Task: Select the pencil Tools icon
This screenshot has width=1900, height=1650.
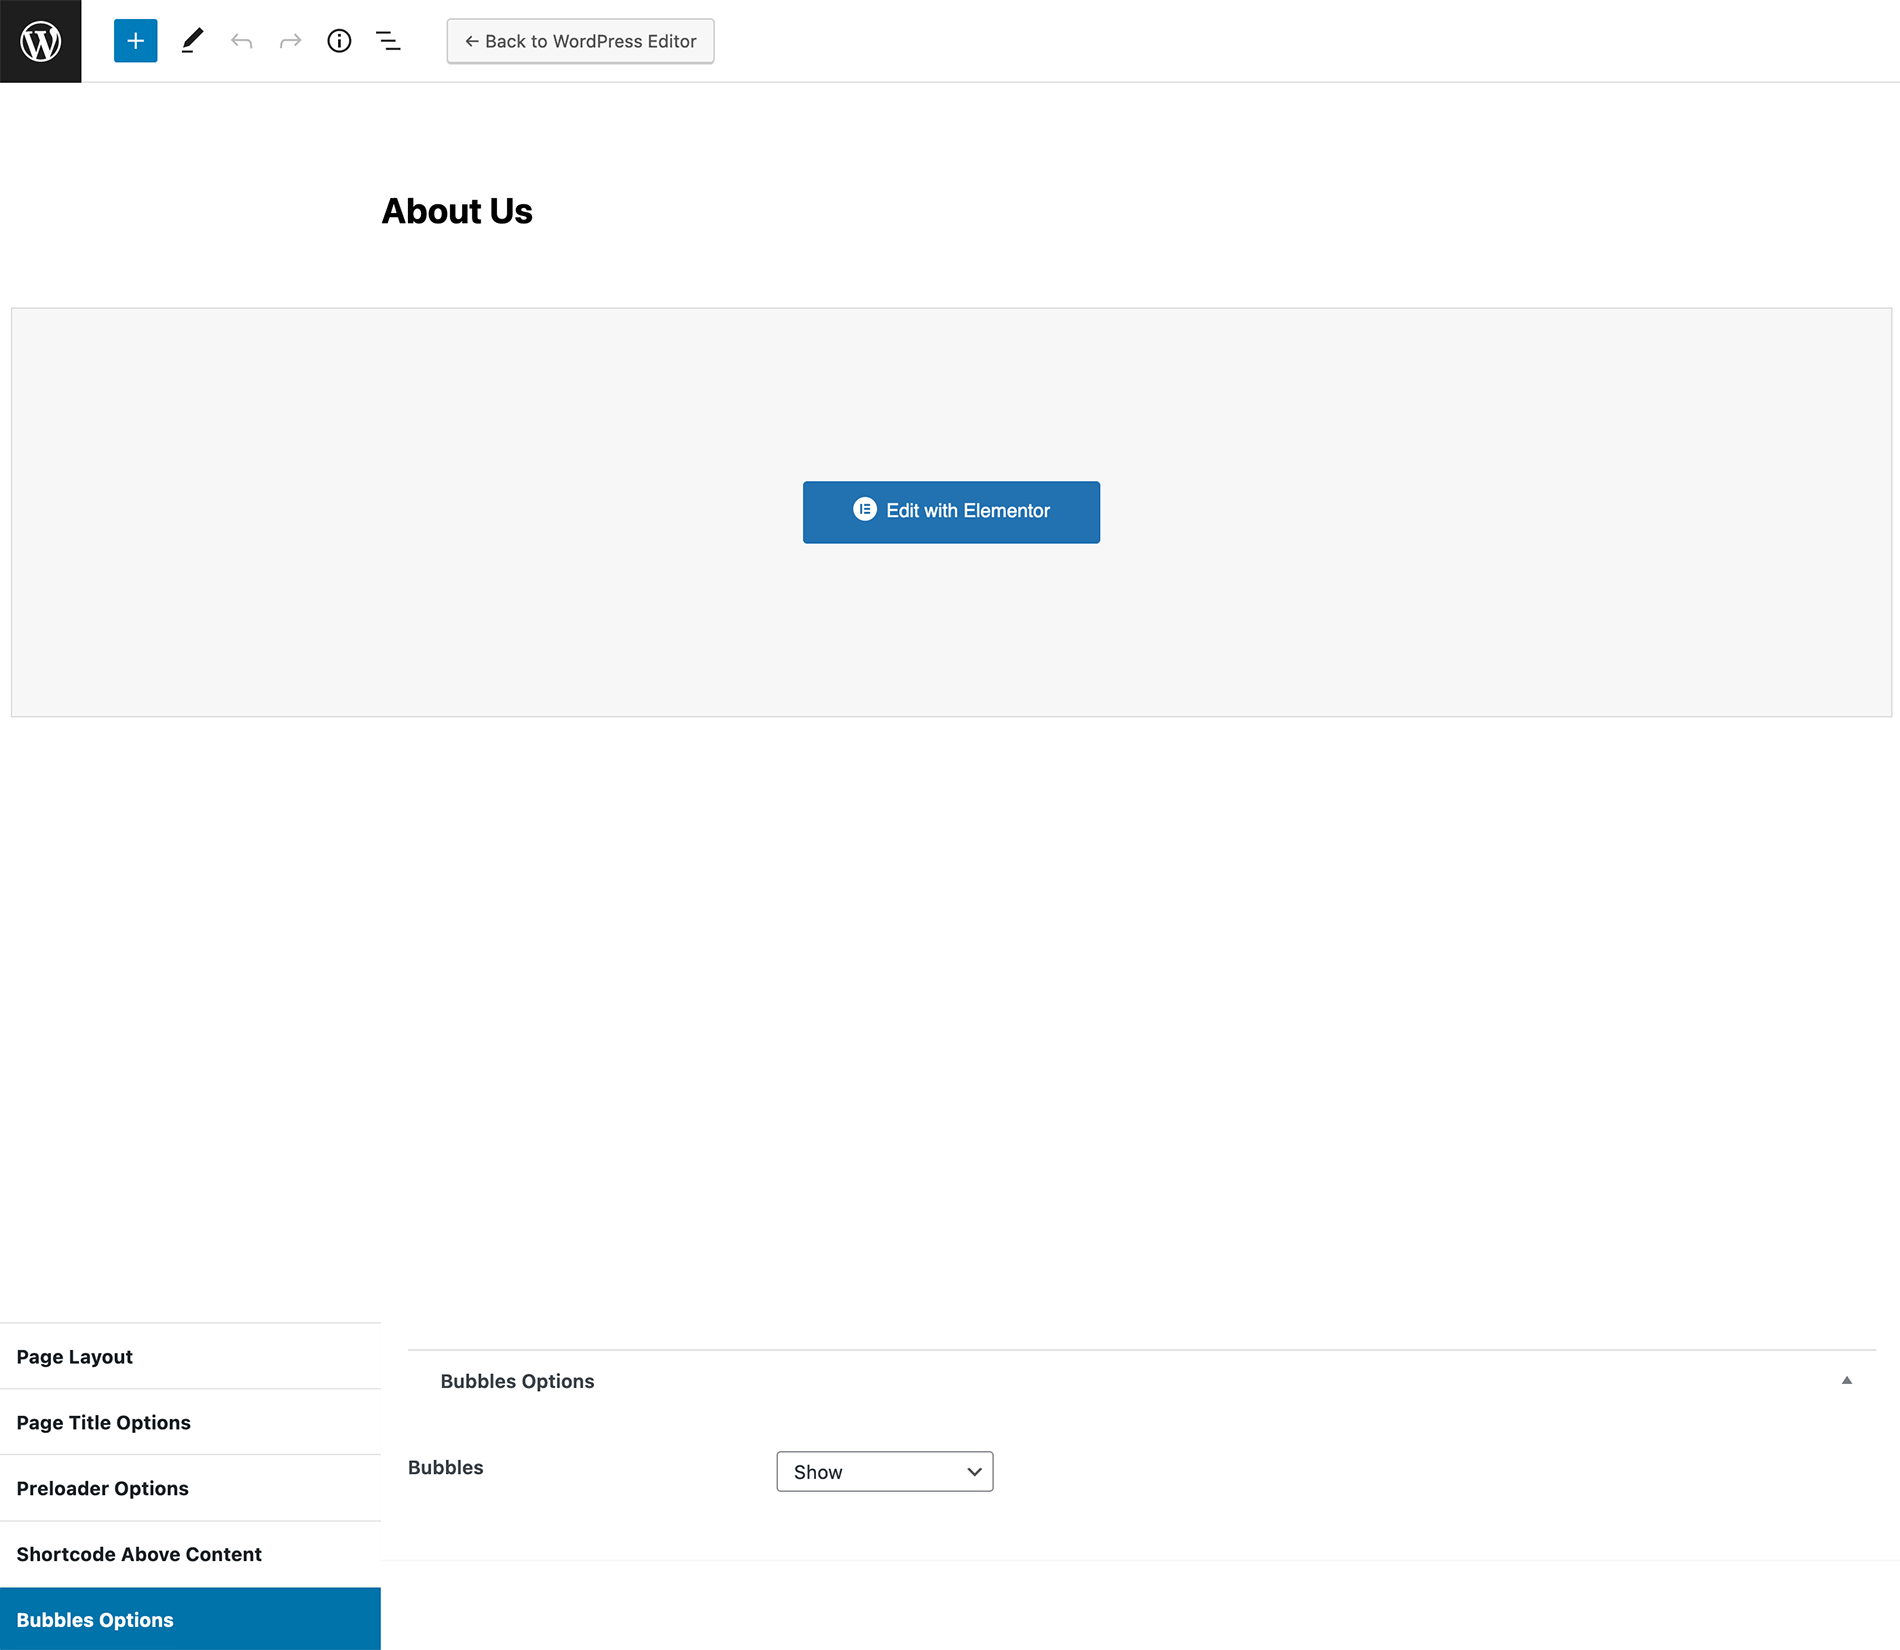Action: (192, 41)
